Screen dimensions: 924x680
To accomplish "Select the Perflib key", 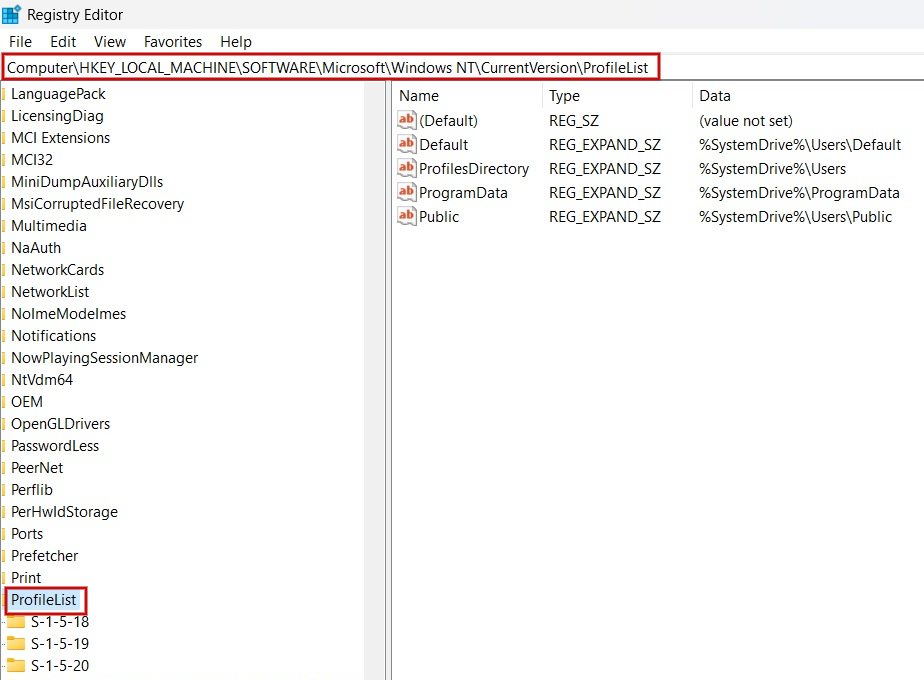I will click(x=33, y=489).
